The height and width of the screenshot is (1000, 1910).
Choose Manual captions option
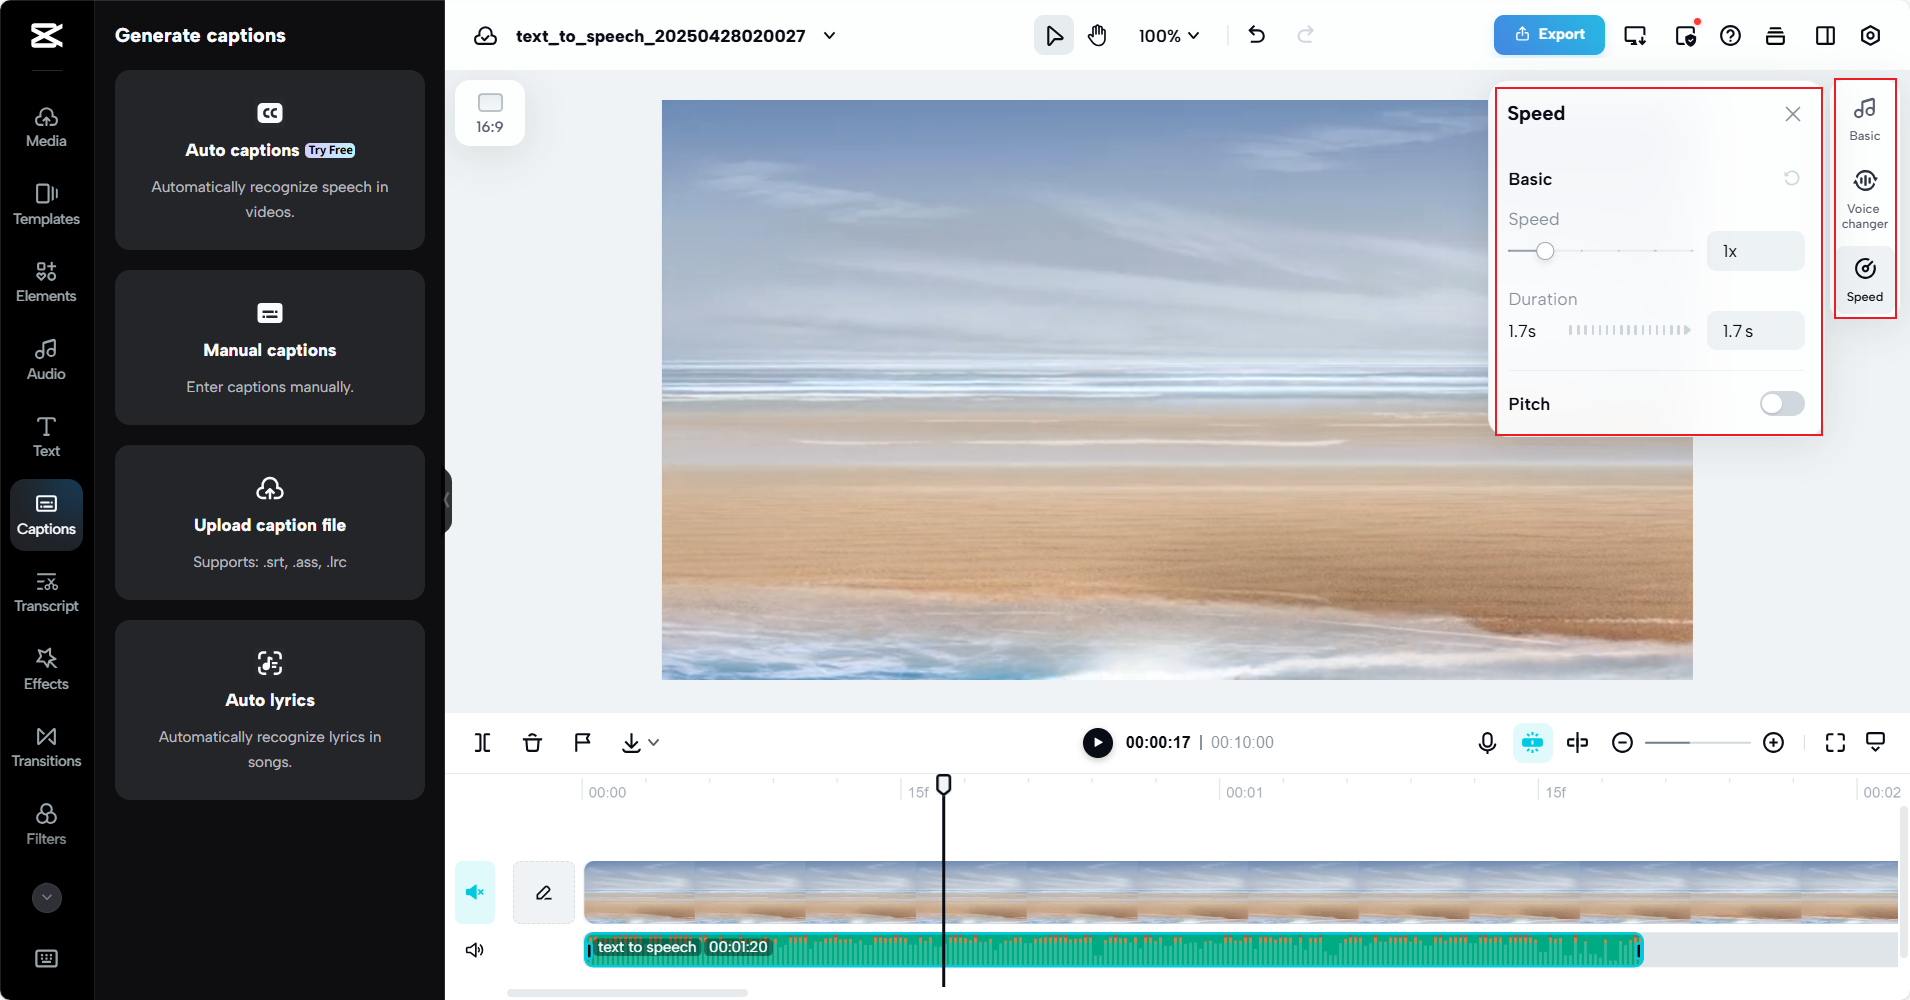click(x=270, y=348)
